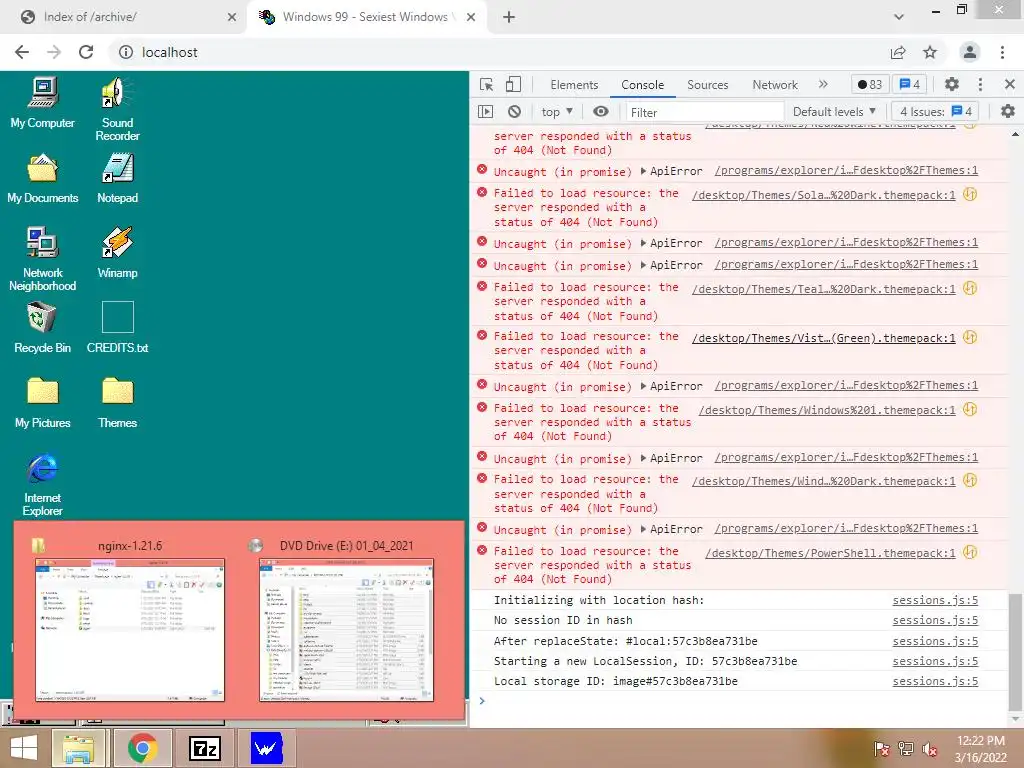Select the Windows 99 browser tab
This screenshot has height=768, width=1024.
366,17
